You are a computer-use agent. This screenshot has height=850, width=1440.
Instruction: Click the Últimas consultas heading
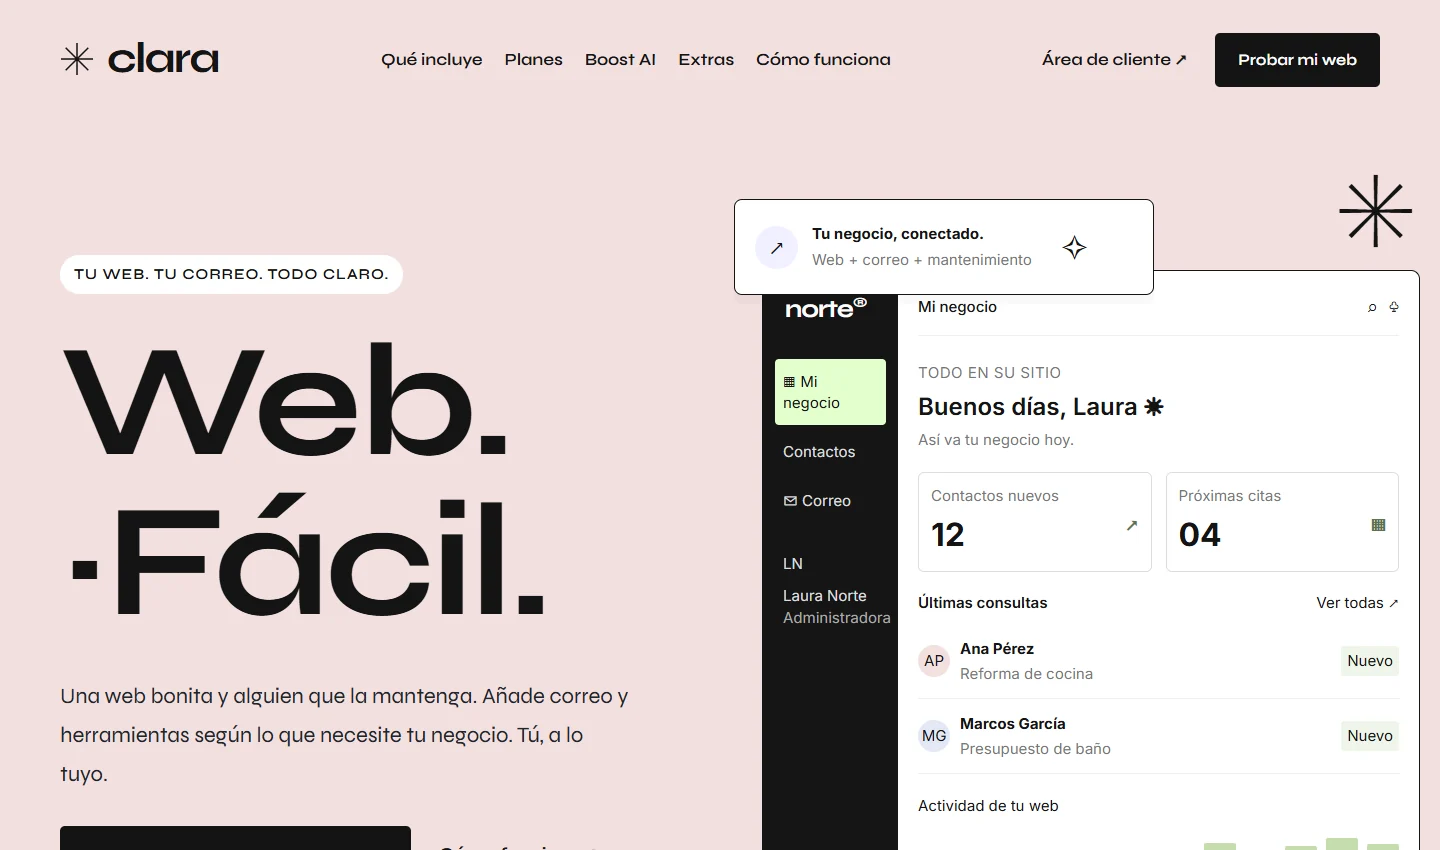[983, 603]
